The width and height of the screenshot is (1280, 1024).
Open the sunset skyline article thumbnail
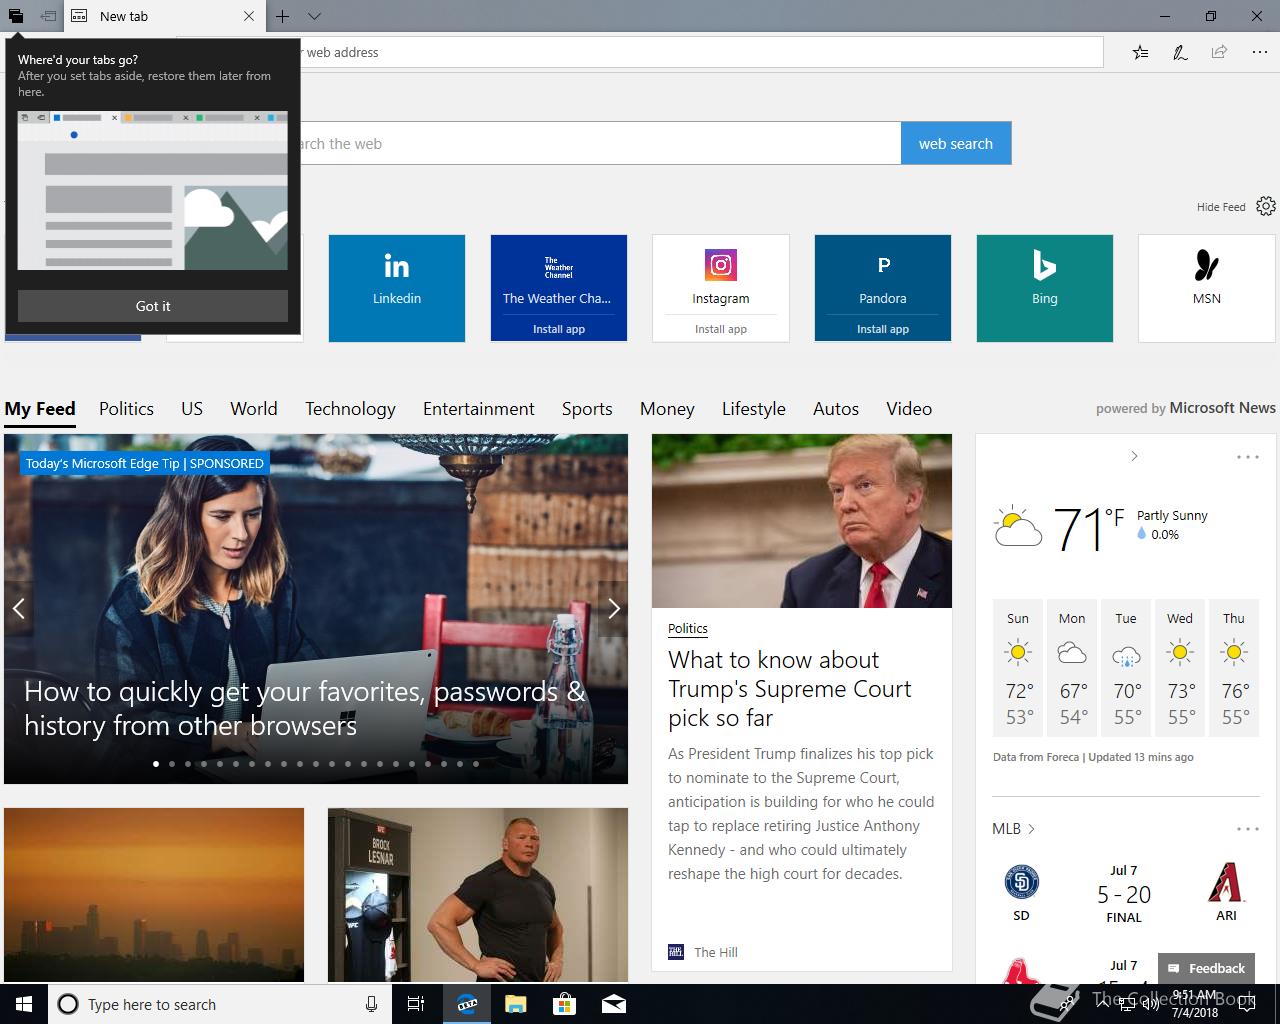tap(154, 895)
